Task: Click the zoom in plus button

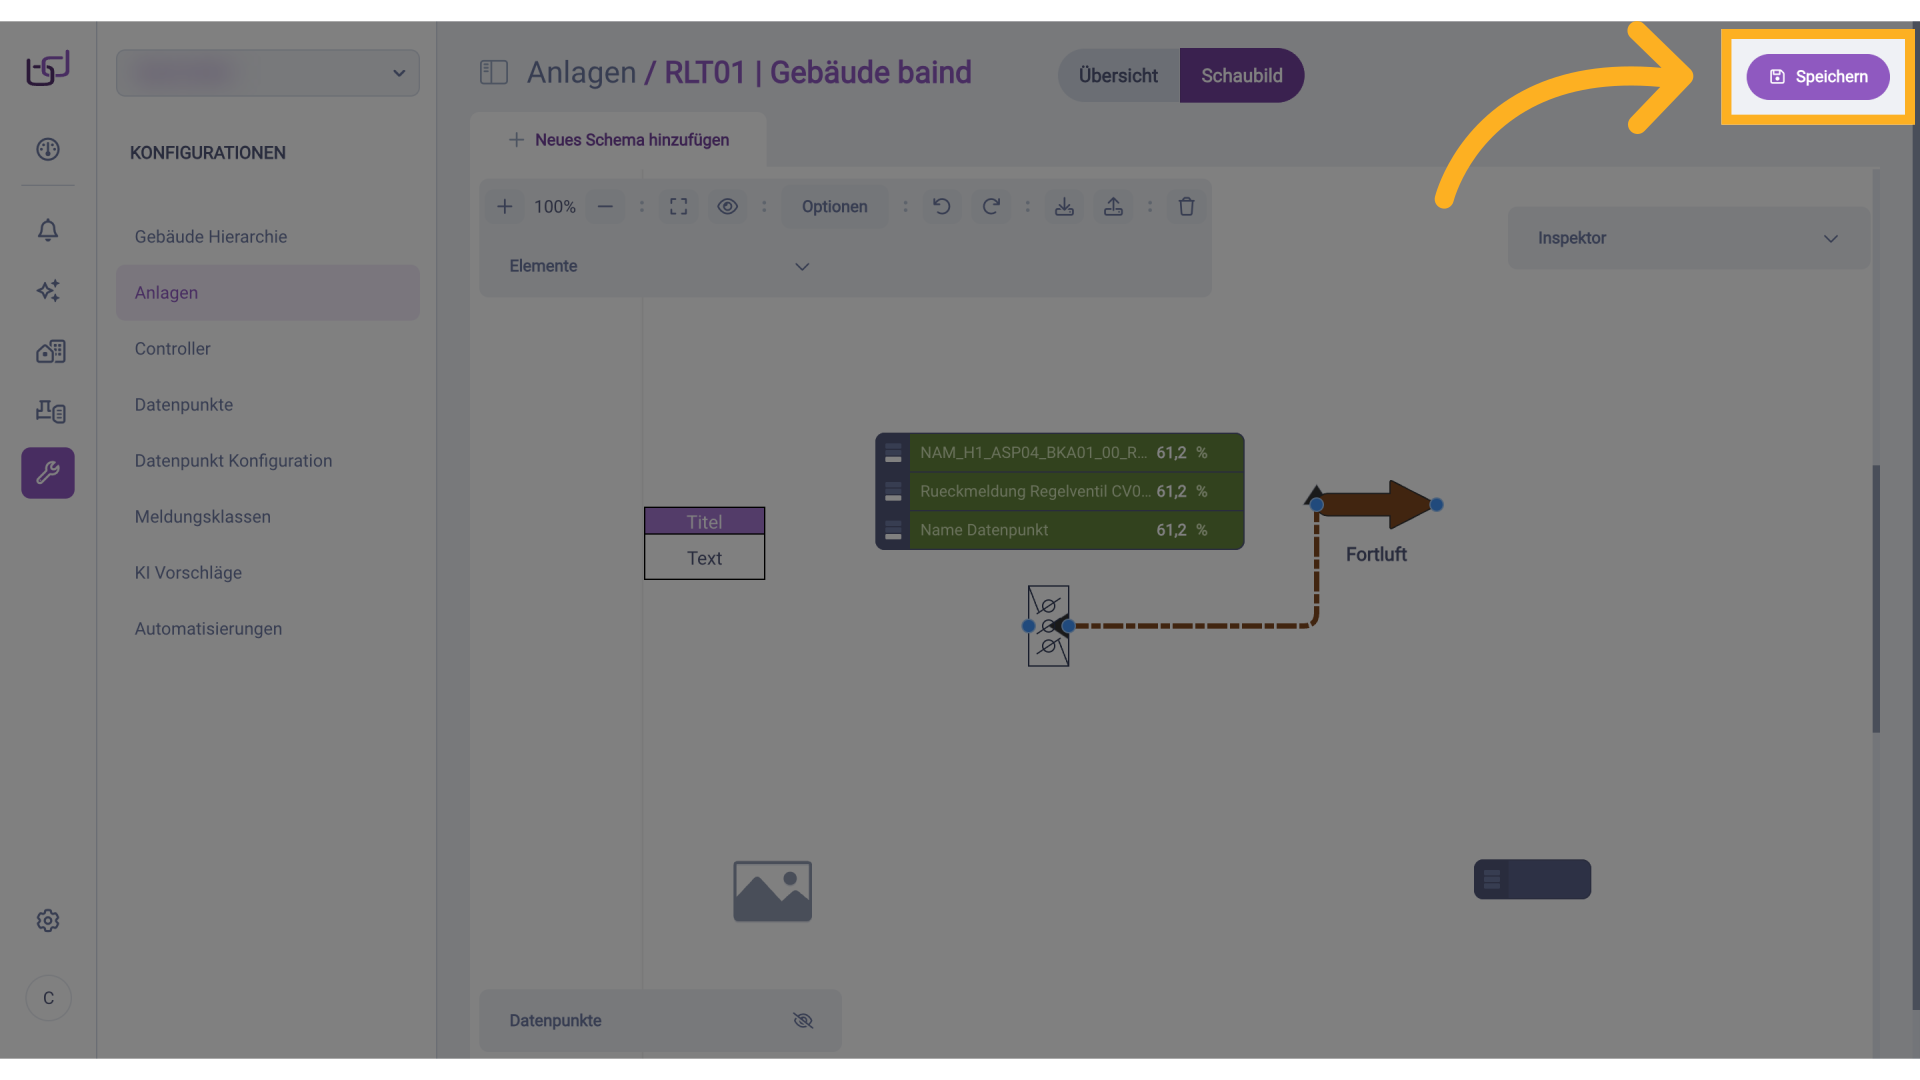Action: [x=505, y=206]
